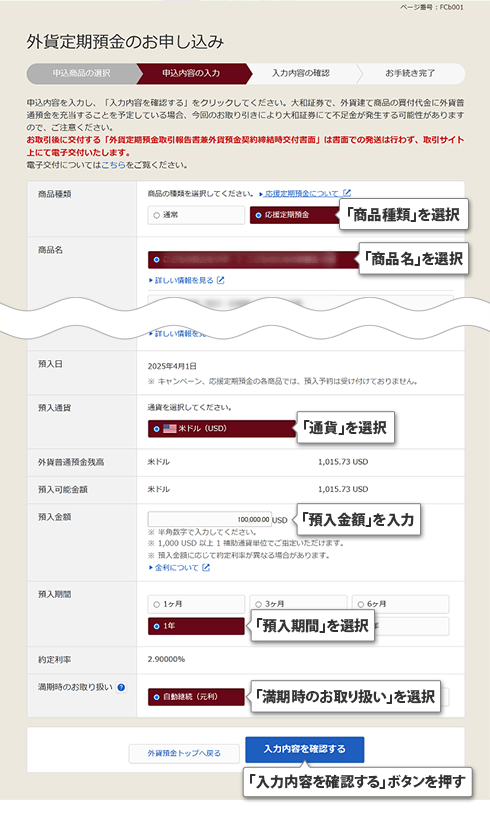
Task: Select 米ドル (USD) as deposit currency
Action: 222,429
